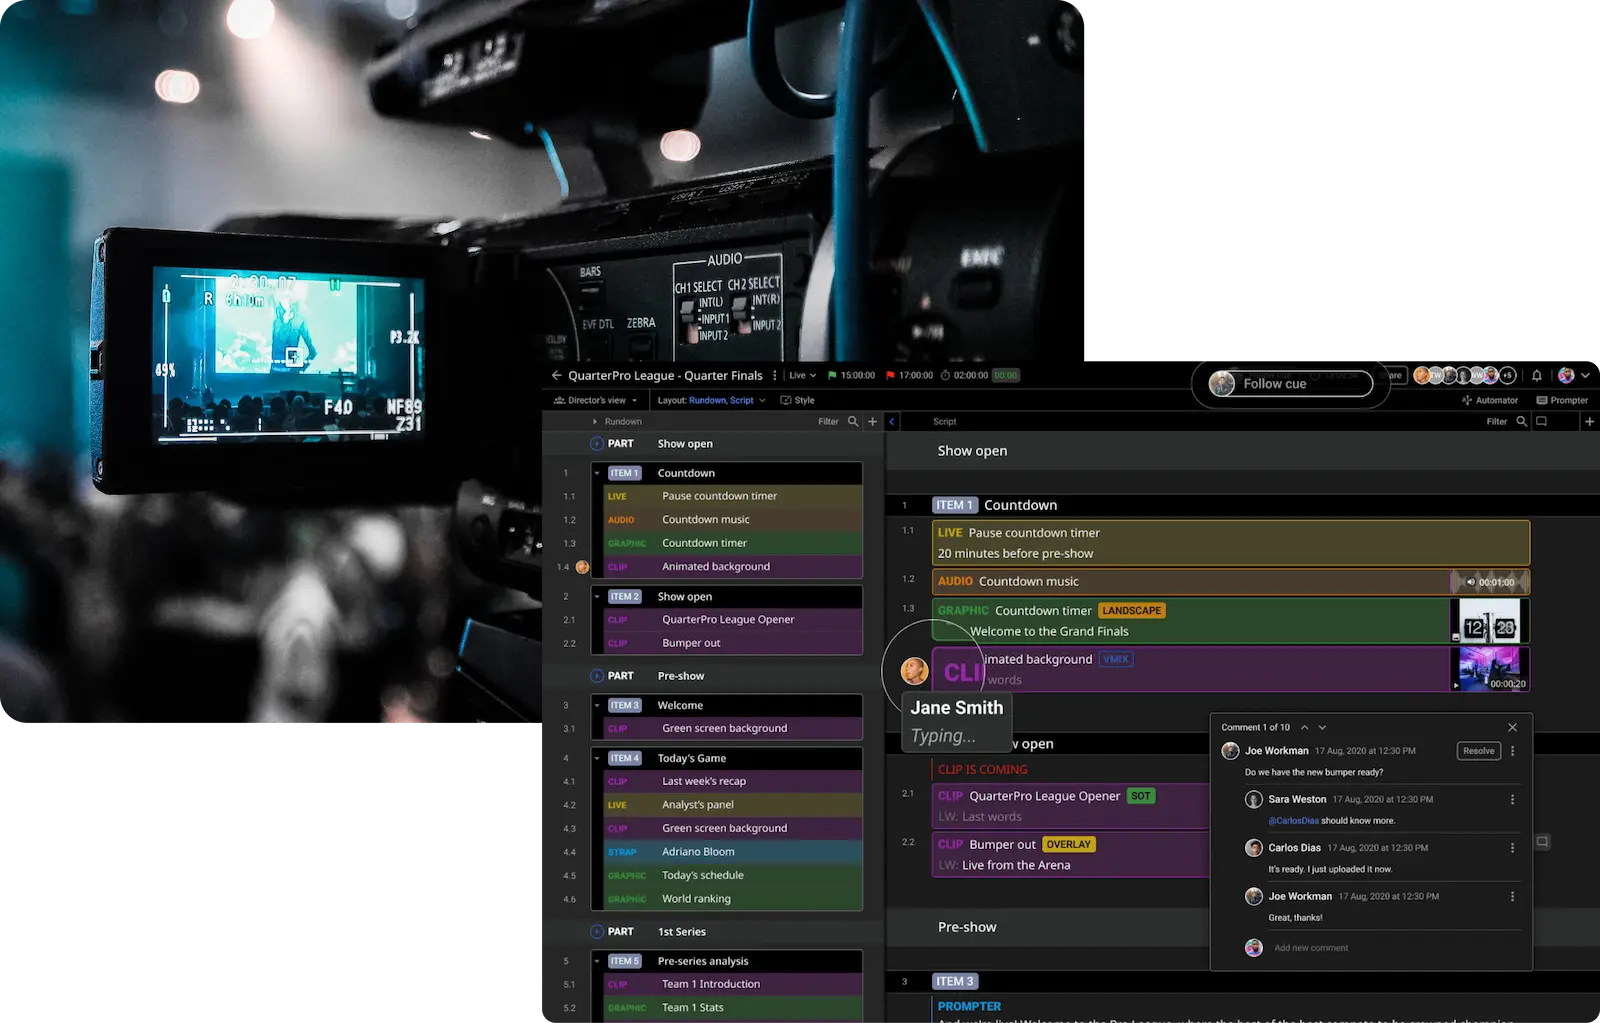Go to the next comment using down chevron
This screenshot has height=1023, width=1600.
pos(1322,728)
